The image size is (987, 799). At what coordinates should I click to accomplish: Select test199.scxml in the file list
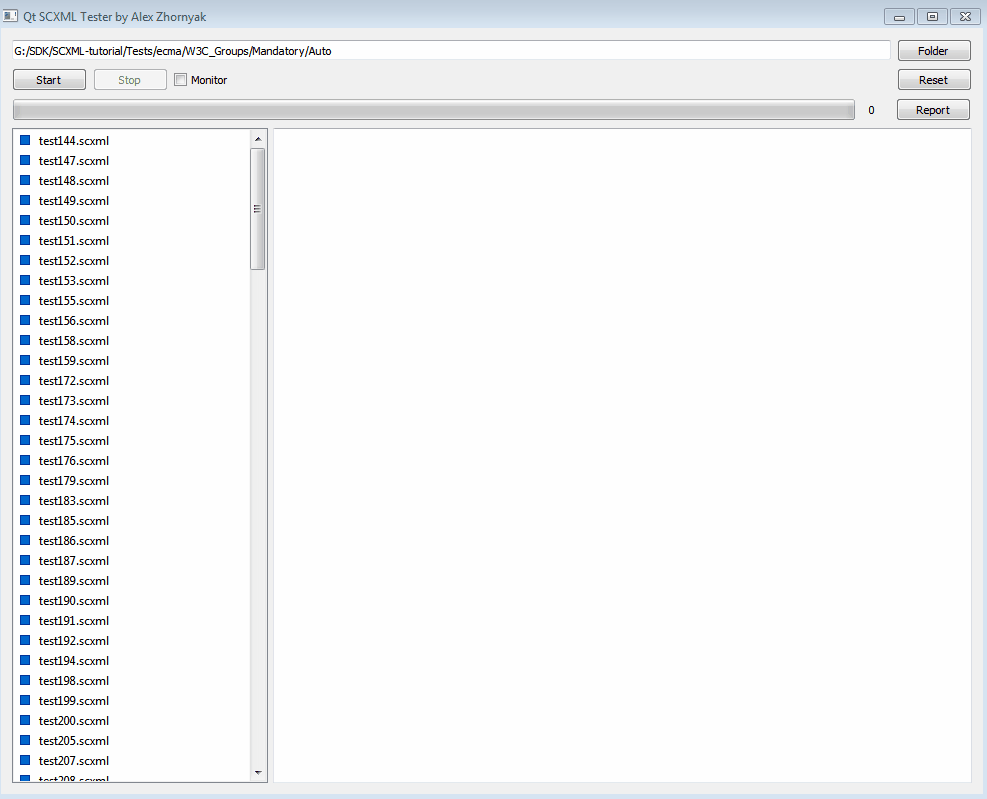click(74, 701)
